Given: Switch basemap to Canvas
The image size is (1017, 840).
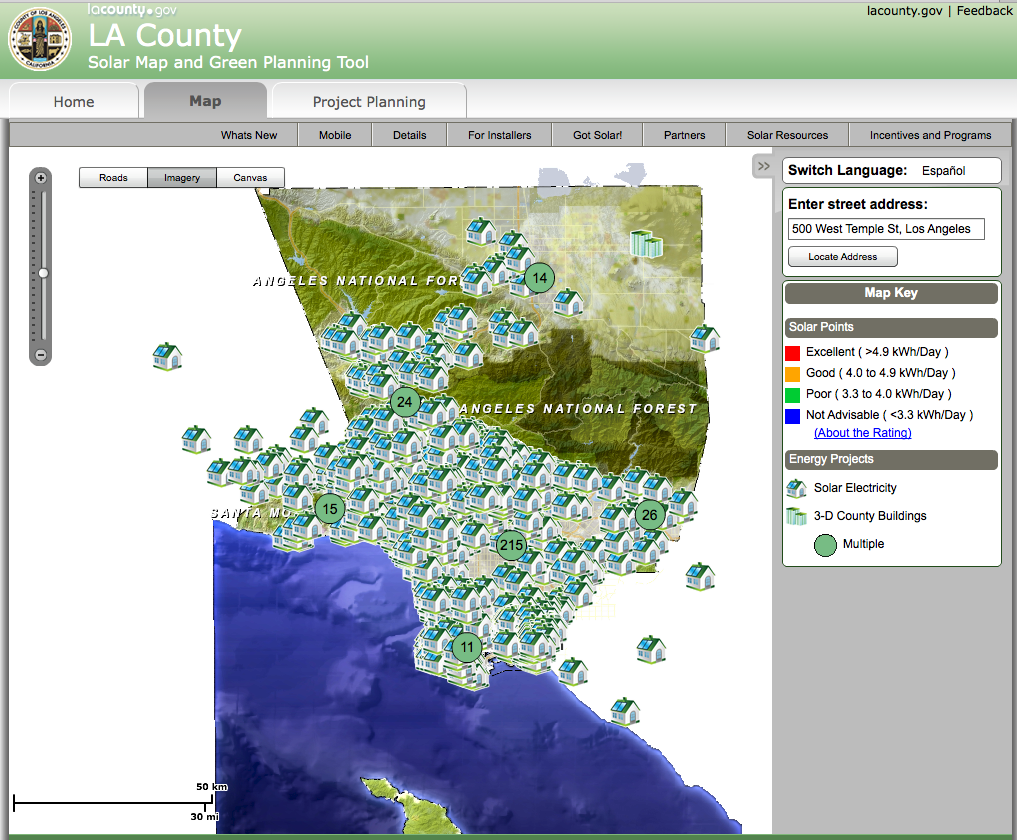Looking at the screenshot, I should 250,178.
